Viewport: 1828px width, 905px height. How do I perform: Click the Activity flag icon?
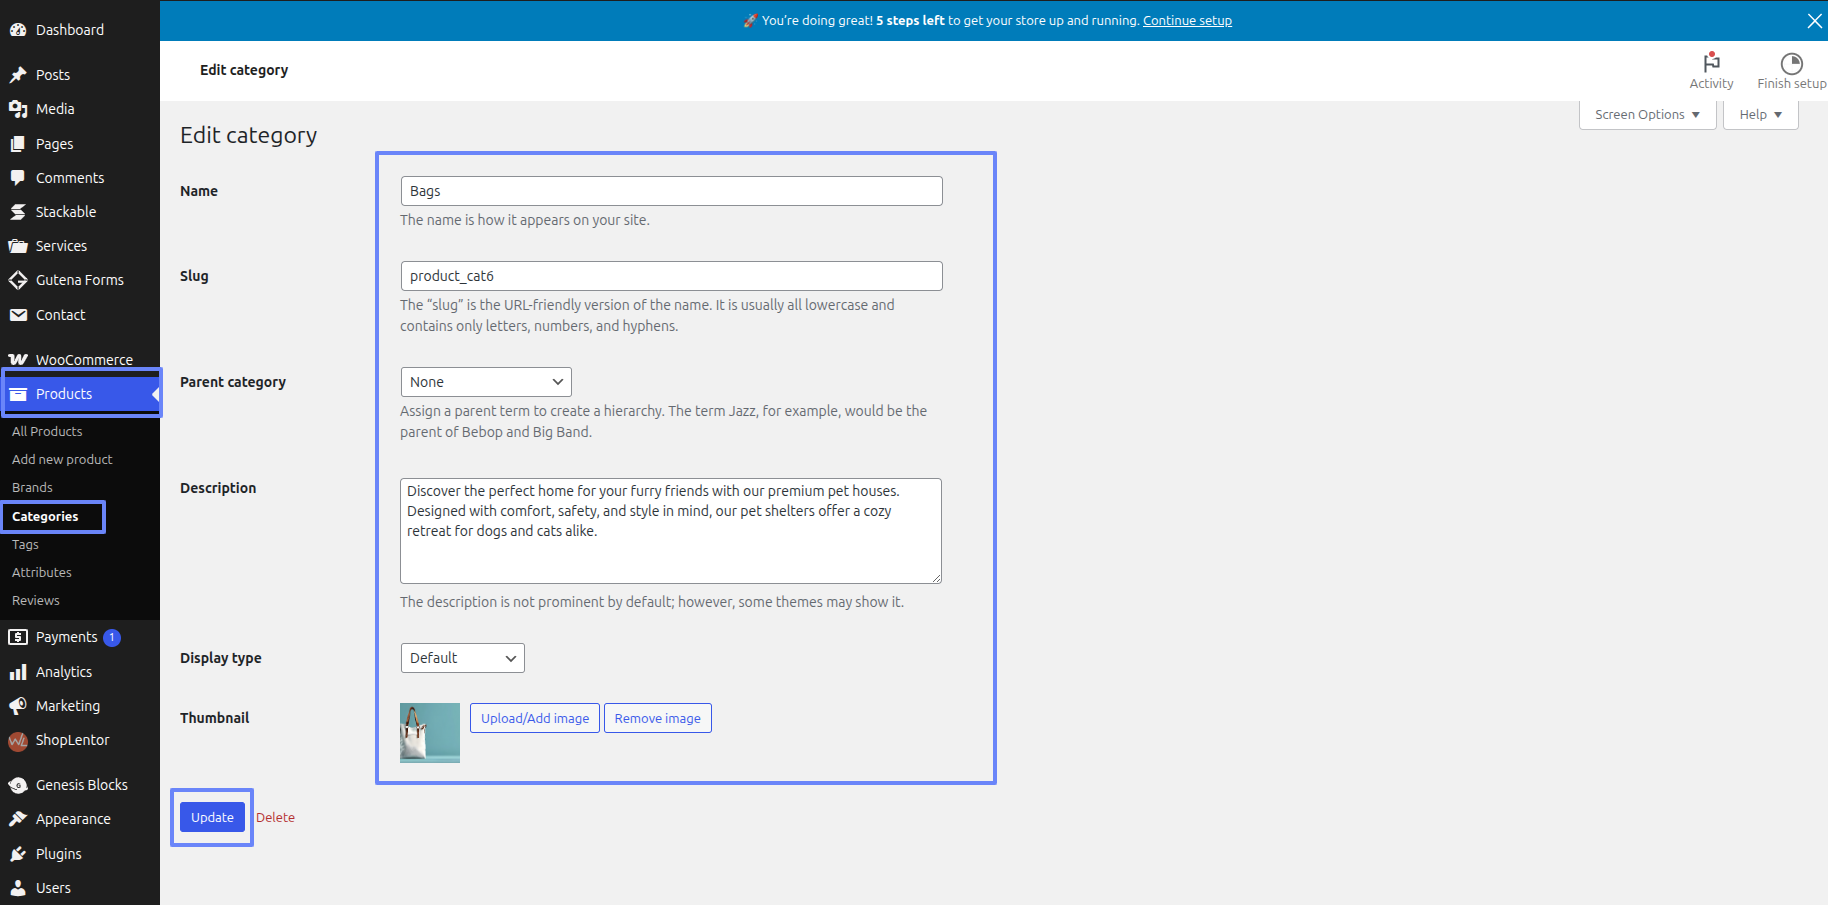point(1711,63)
